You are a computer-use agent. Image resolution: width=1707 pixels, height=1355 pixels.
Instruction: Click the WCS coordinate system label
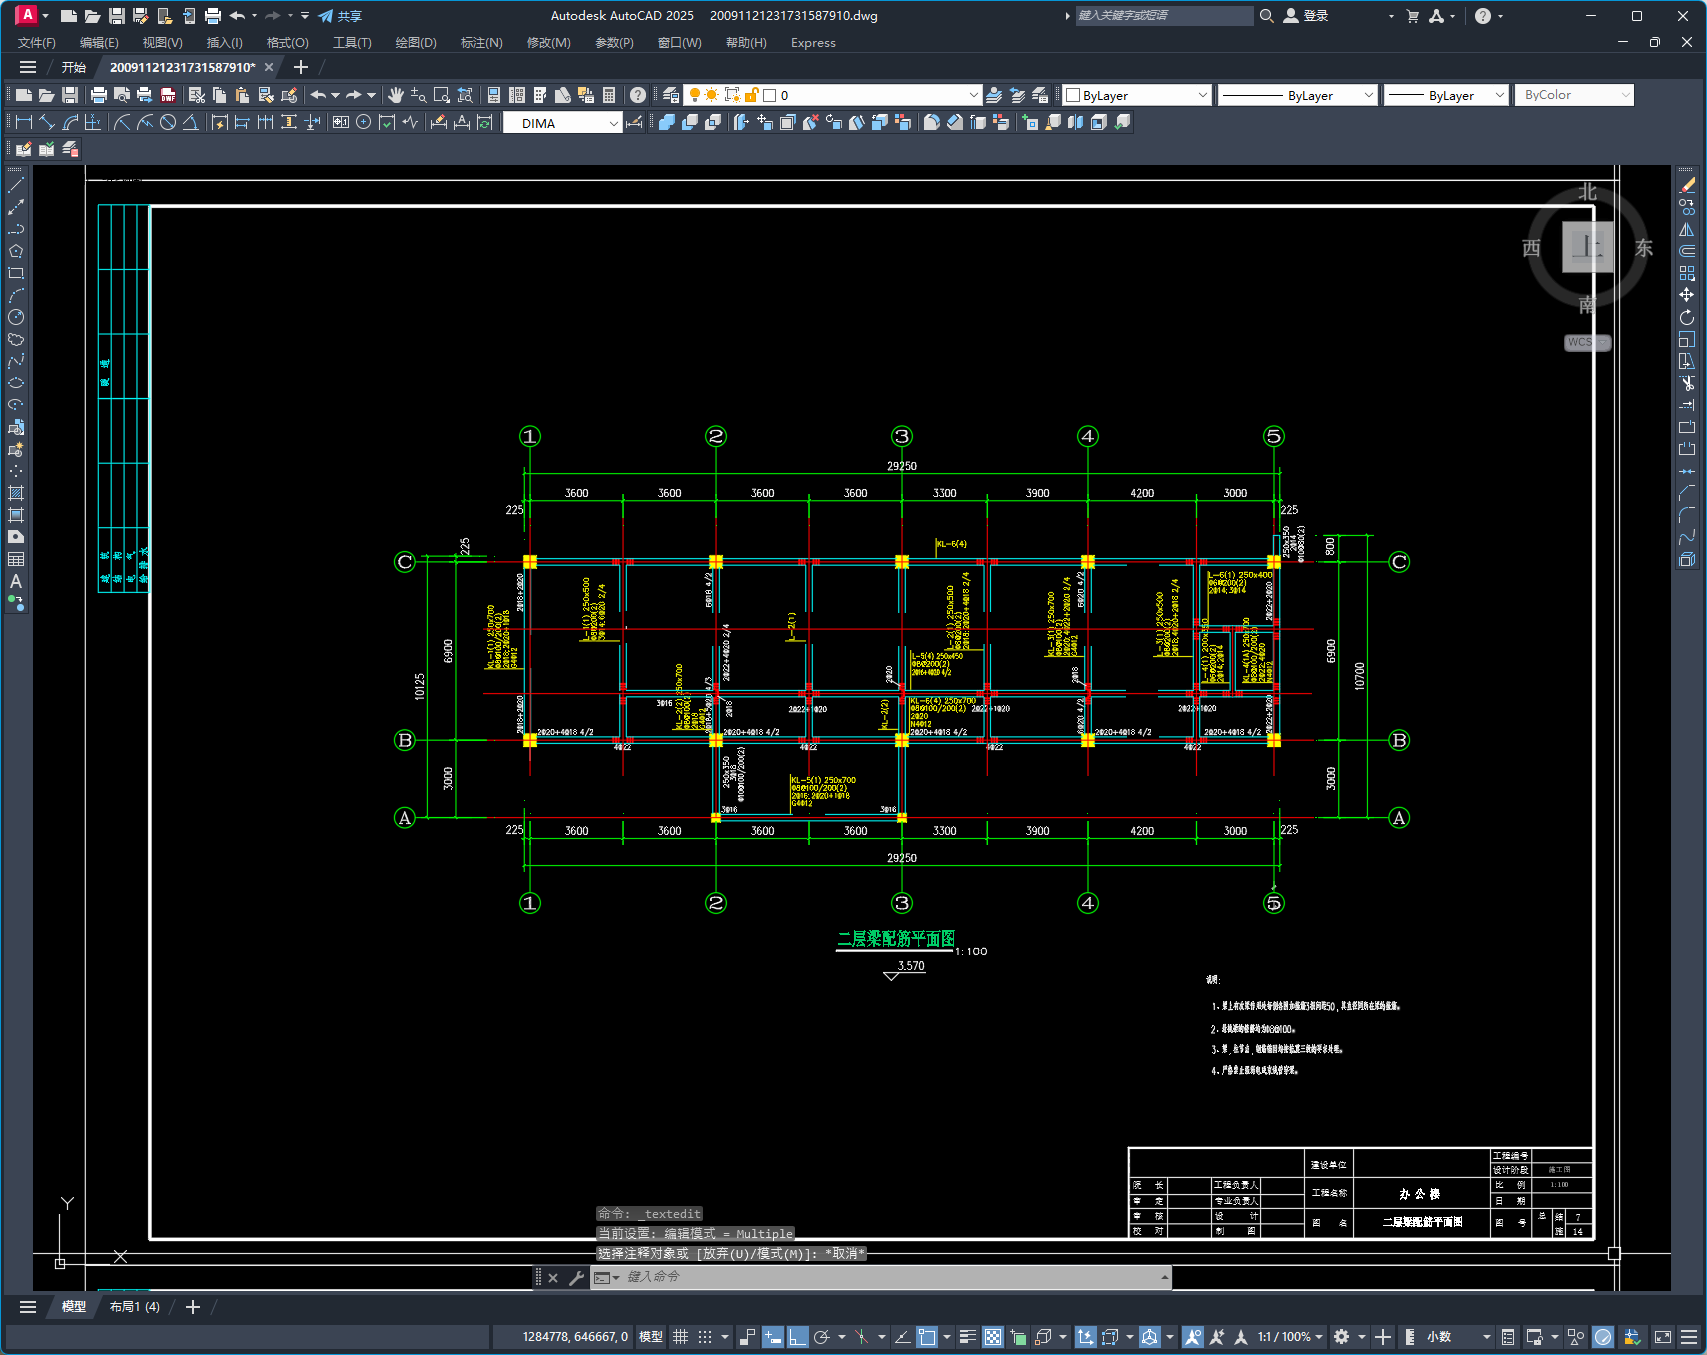click(1587, 342)
